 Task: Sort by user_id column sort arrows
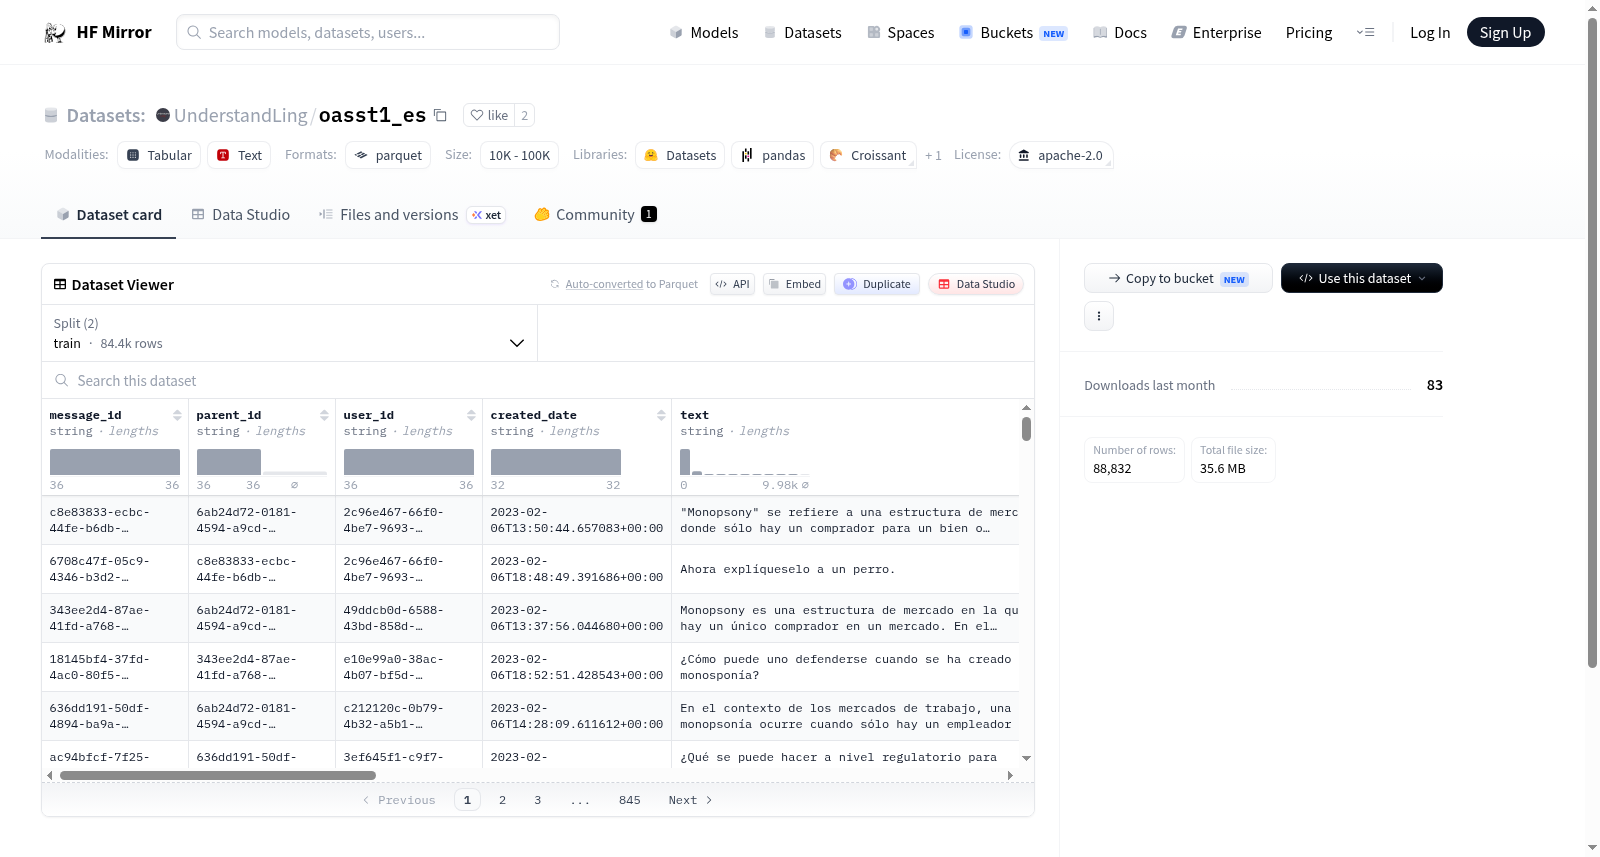471,415
